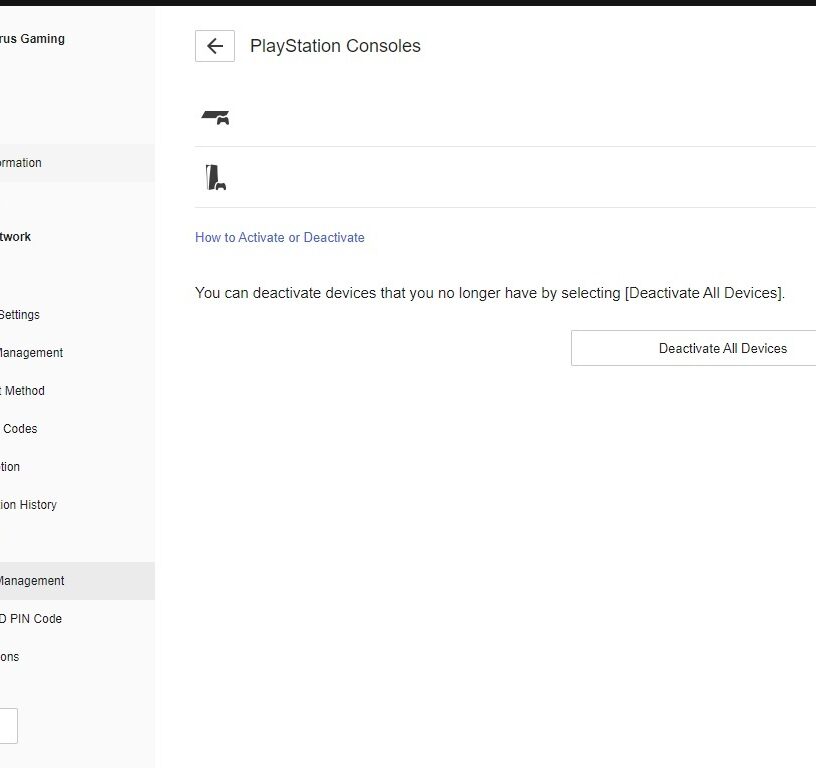Open the sidebar item ending in 'ormation'
The height and width of the screenshot is (768, 816).
[77, 163]
